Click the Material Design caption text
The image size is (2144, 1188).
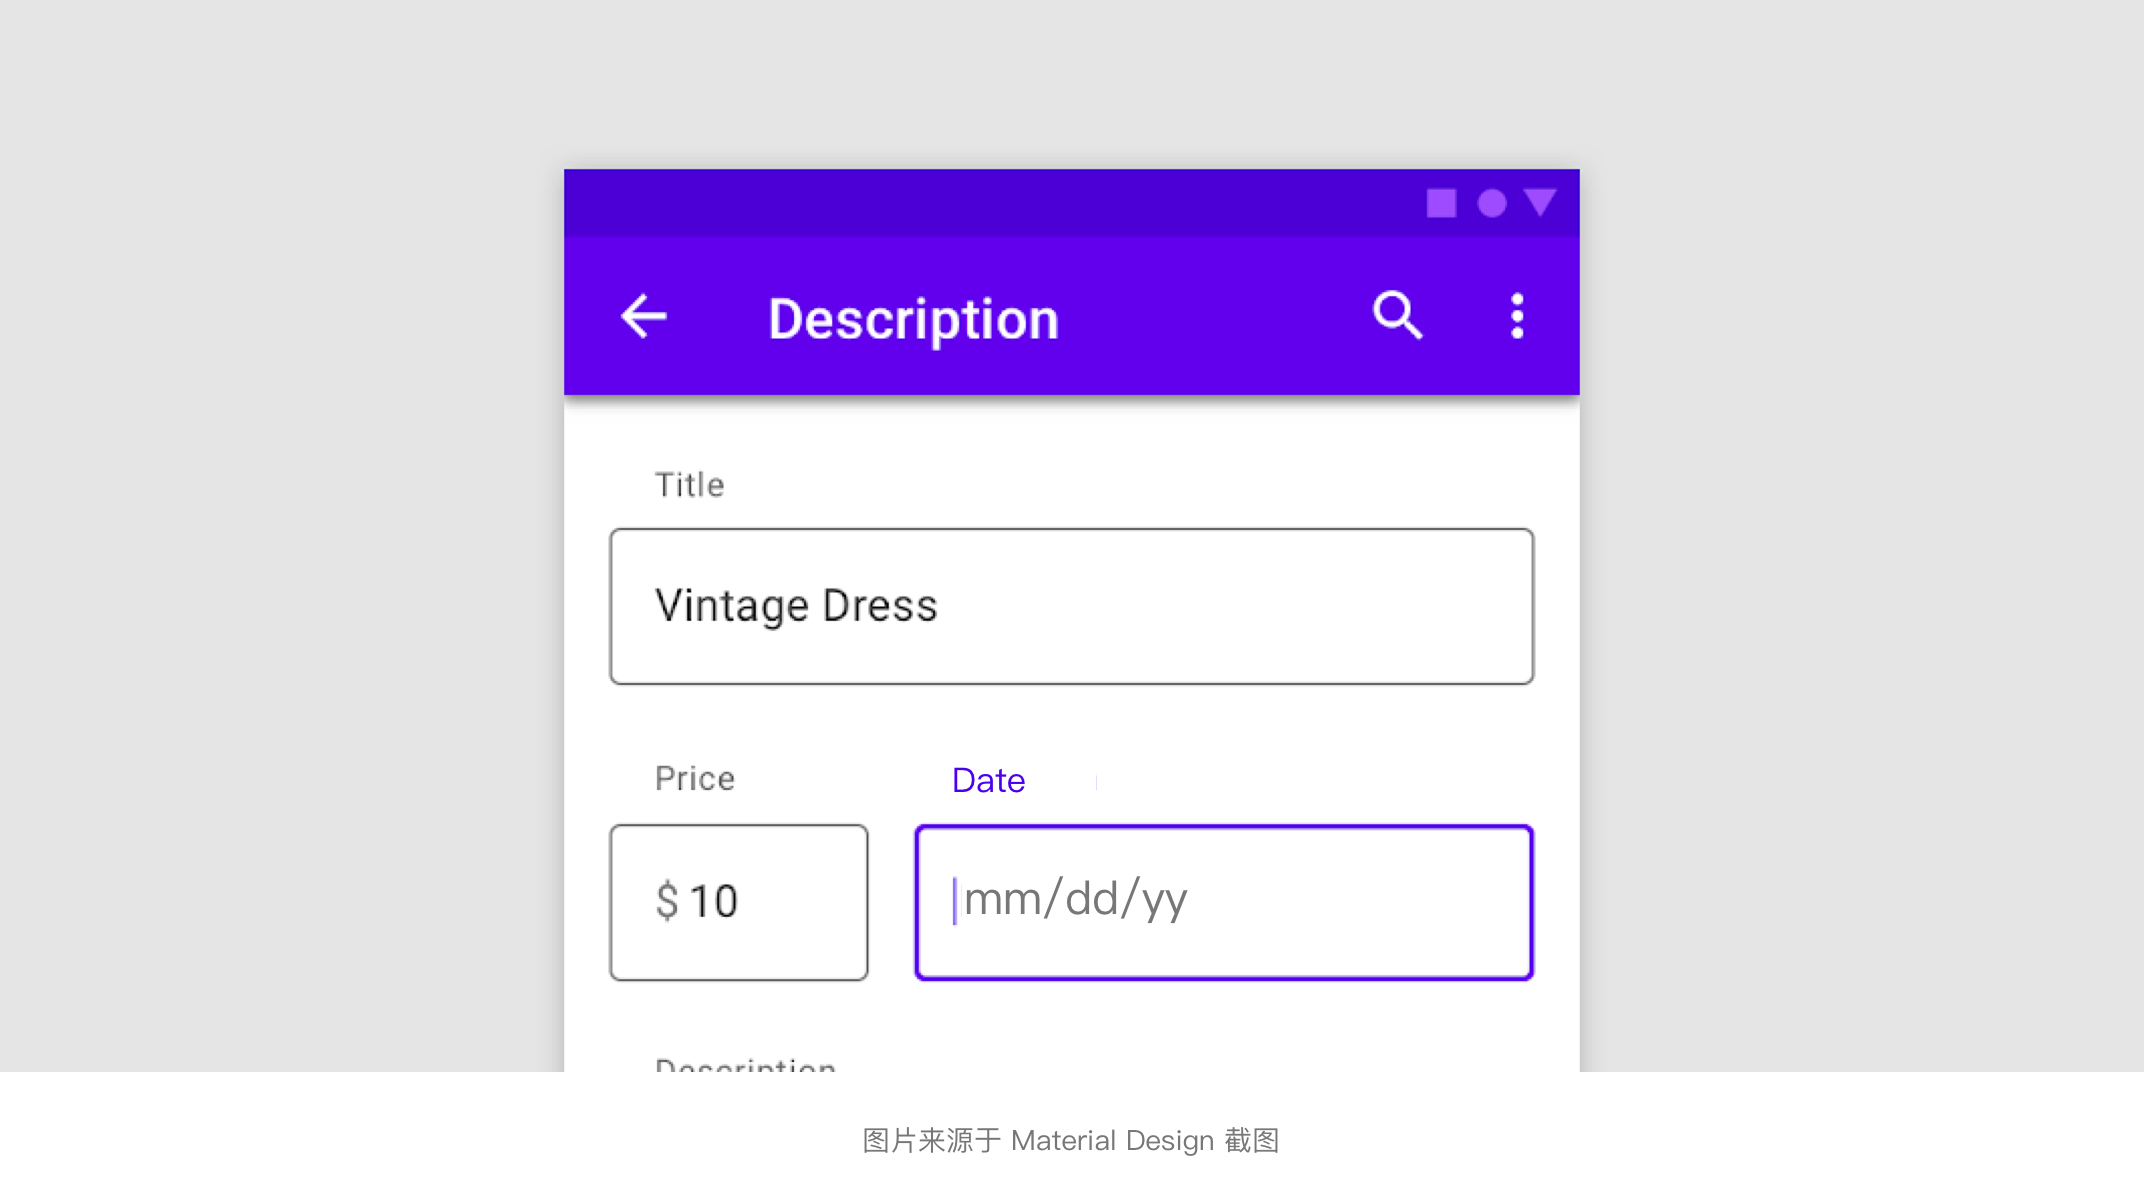(x=1071, y=1140)
